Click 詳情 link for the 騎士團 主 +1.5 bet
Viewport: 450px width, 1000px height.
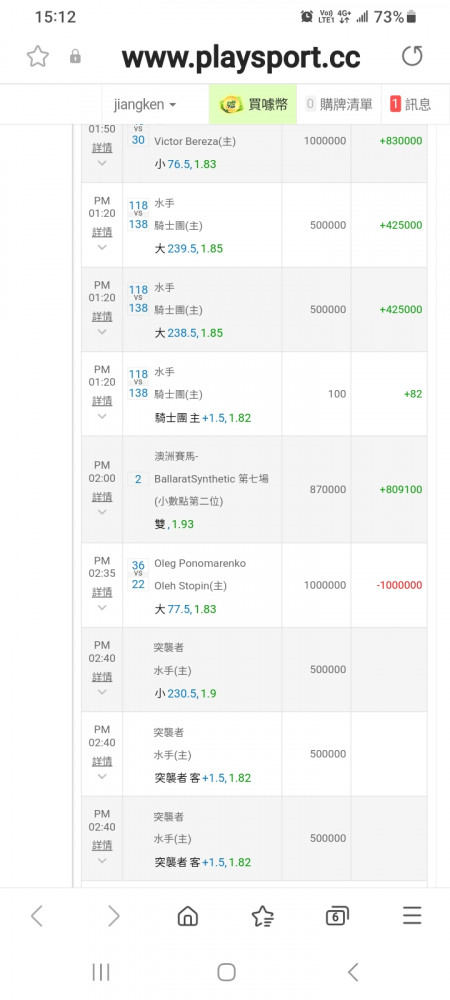102,401
